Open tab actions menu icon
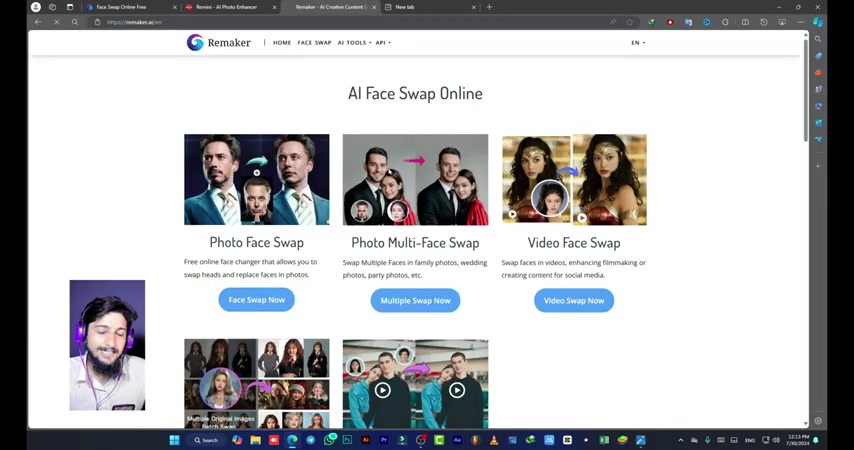 point(70,7)
